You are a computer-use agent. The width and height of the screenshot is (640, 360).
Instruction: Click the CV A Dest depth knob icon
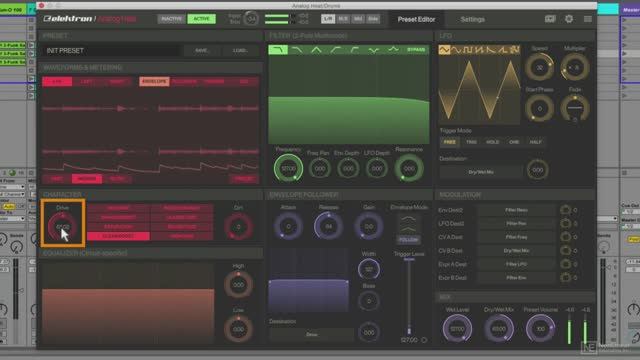click(x=565, y=237)
